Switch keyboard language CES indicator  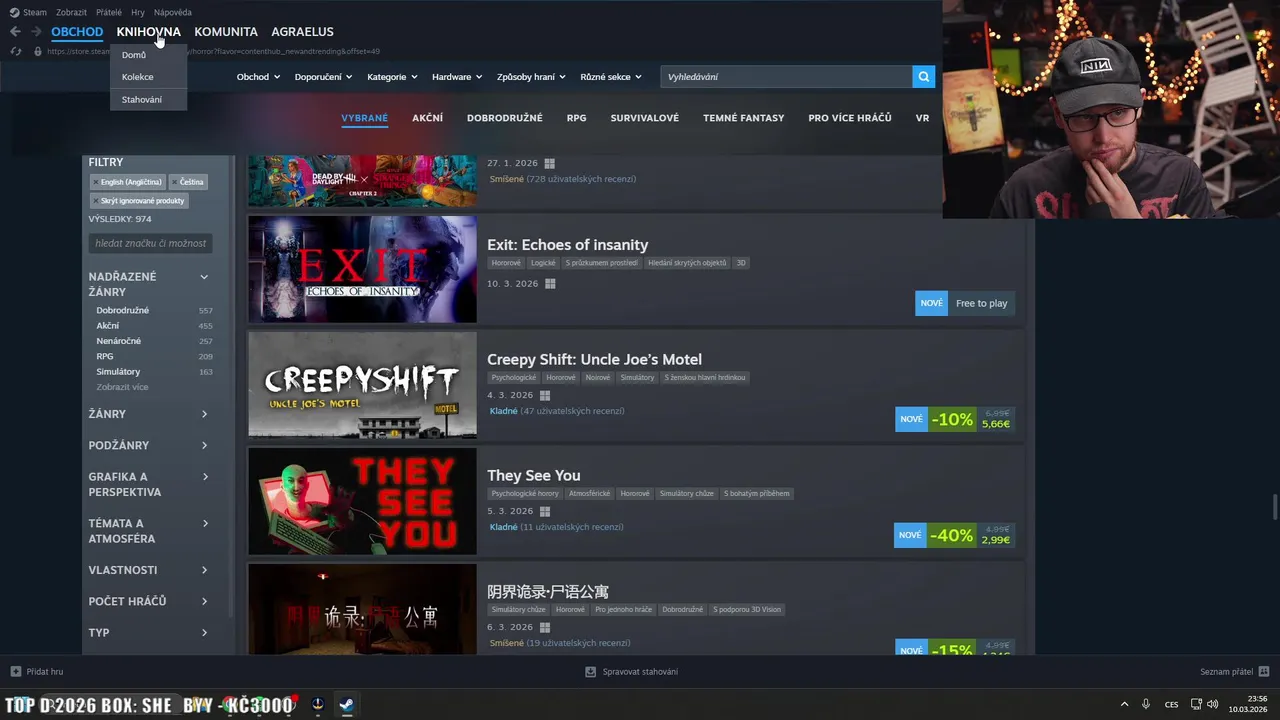pyautogui.click(x=1171, y=704)
